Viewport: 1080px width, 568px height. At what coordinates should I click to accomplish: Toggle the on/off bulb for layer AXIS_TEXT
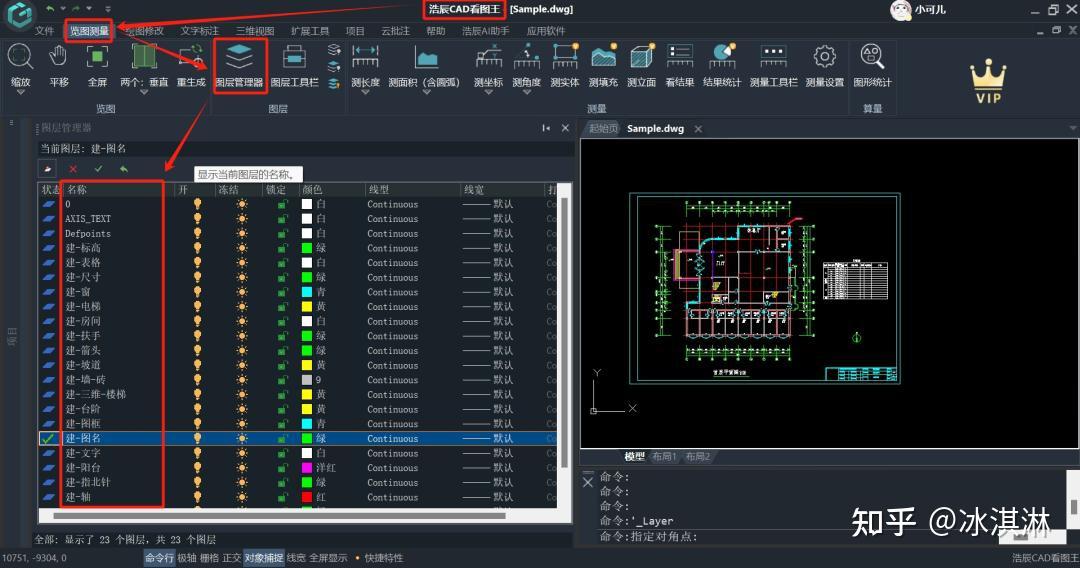point(198,218)
